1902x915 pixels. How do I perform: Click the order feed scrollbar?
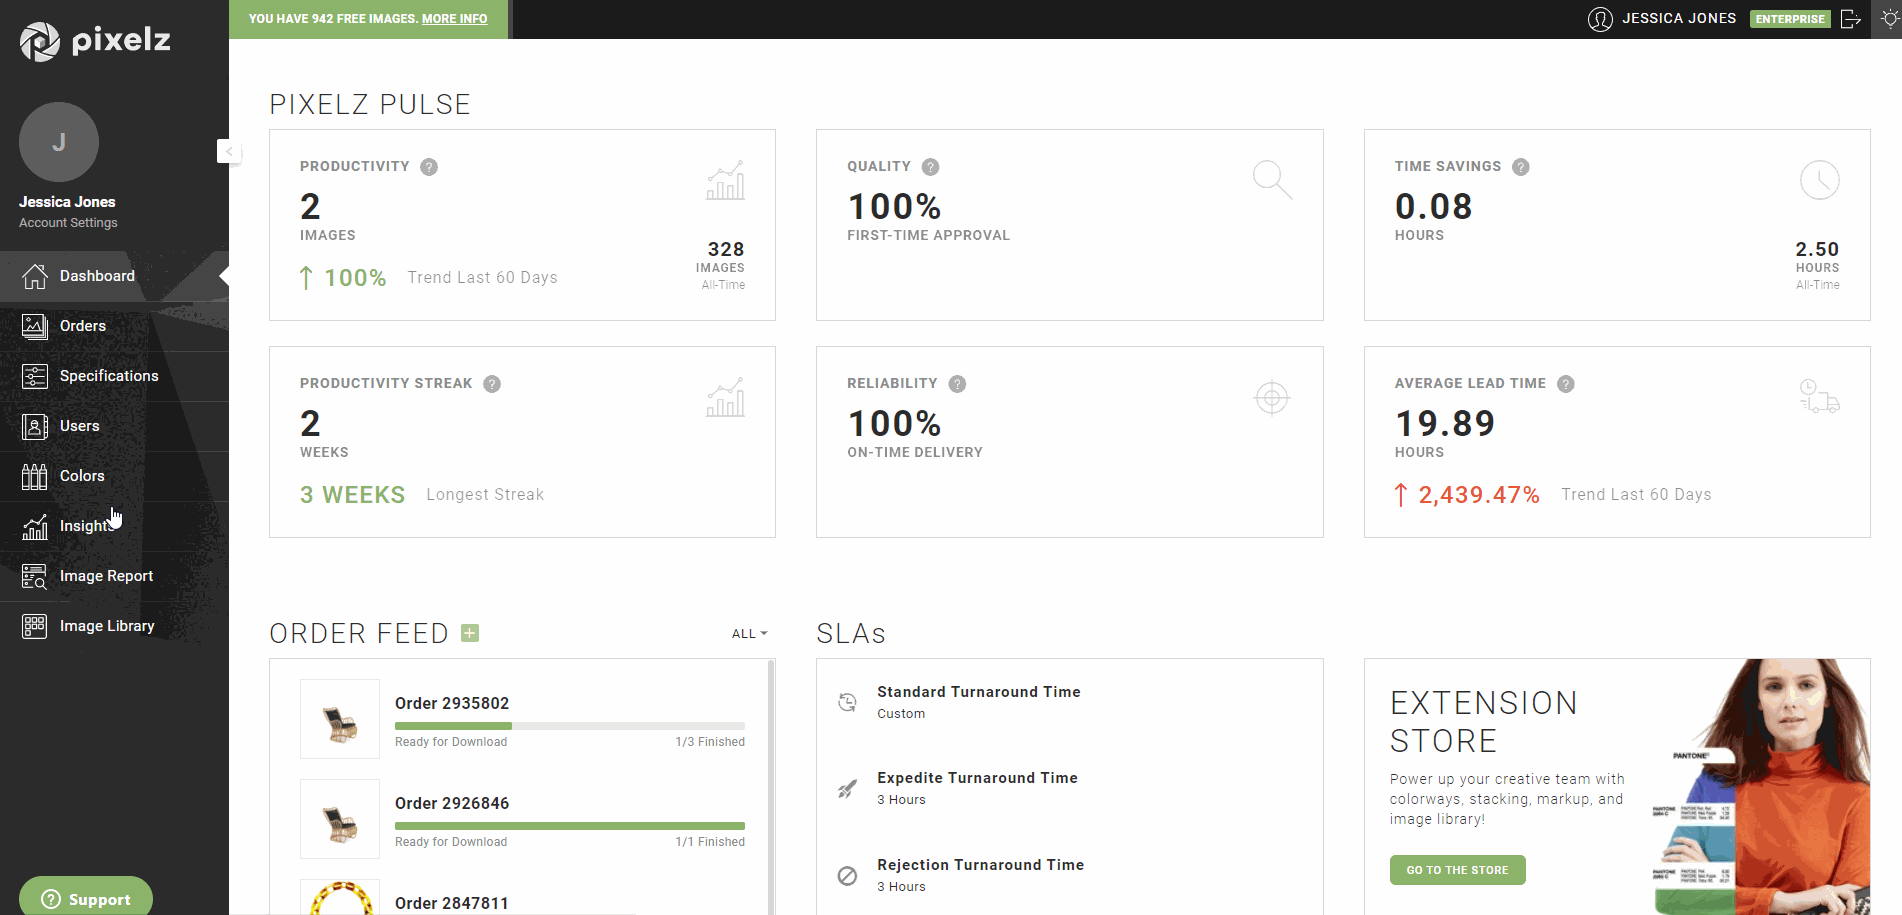(771, 786)
